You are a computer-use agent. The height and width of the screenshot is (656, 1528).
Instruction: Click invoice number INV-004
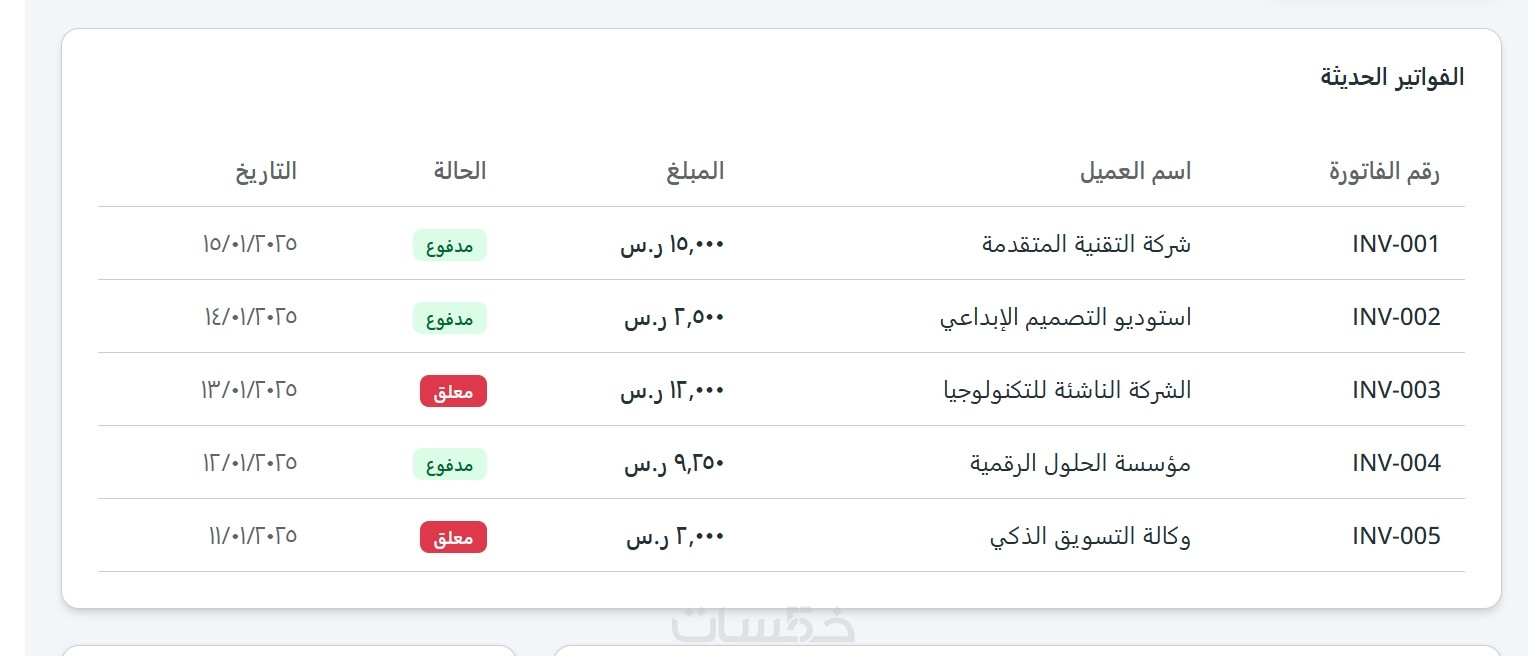click(x=1396, y=463)
